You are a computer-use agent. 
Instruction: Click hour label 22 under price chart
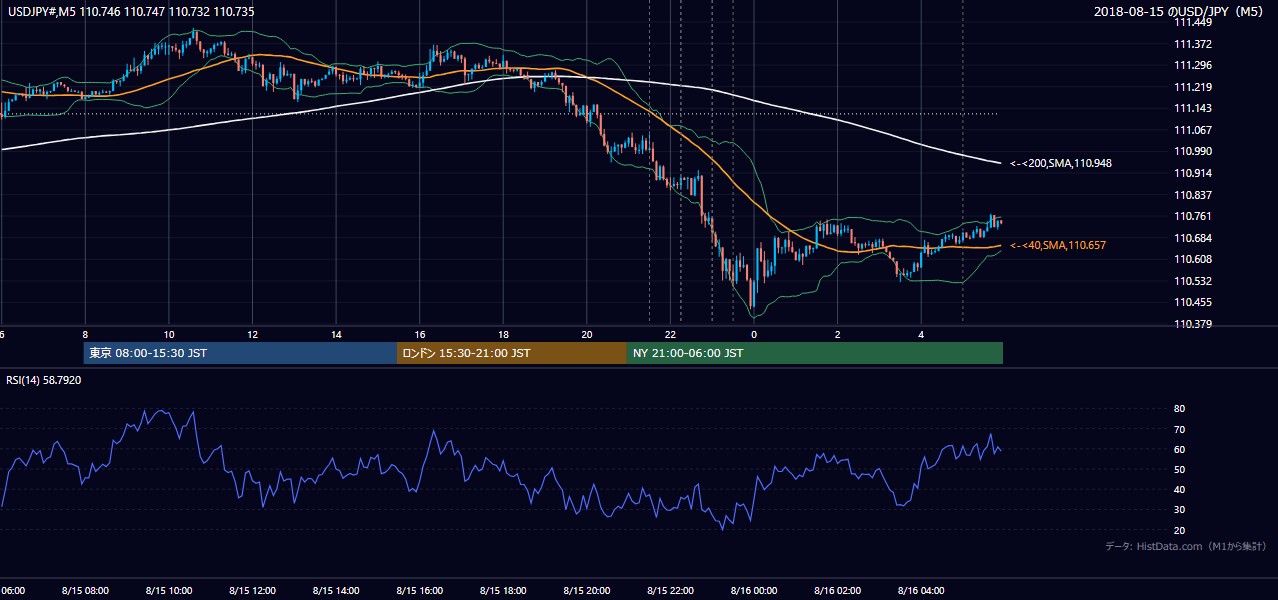click(671, 334)
